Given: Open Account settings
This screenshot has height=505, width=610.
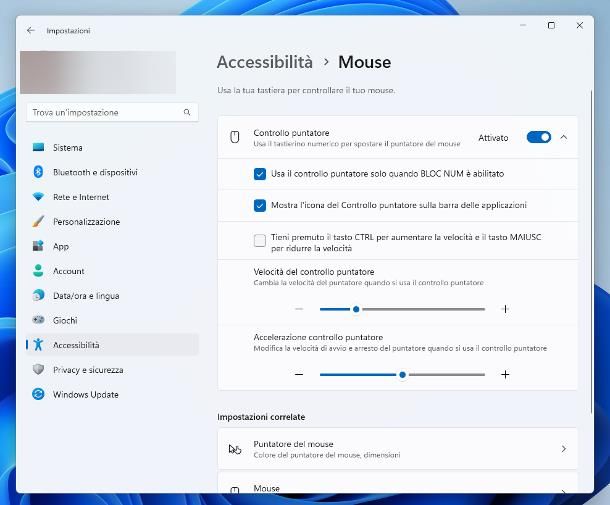Looking at the screenshot, I should [x=112, y=271].
